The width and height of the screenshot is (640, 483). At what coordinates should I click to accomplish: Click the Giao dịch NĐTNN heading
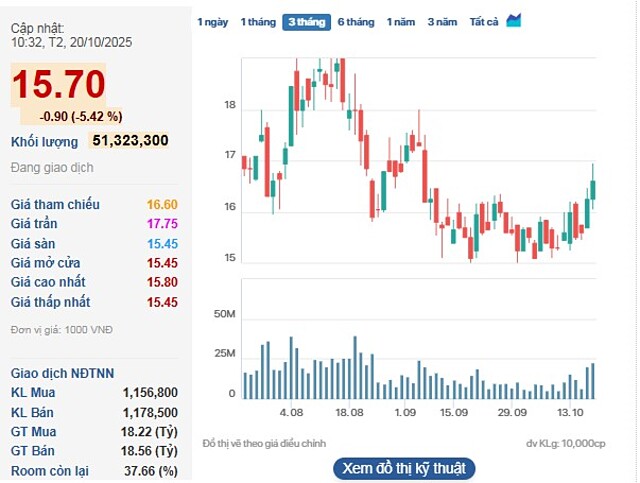coord(56,371)
